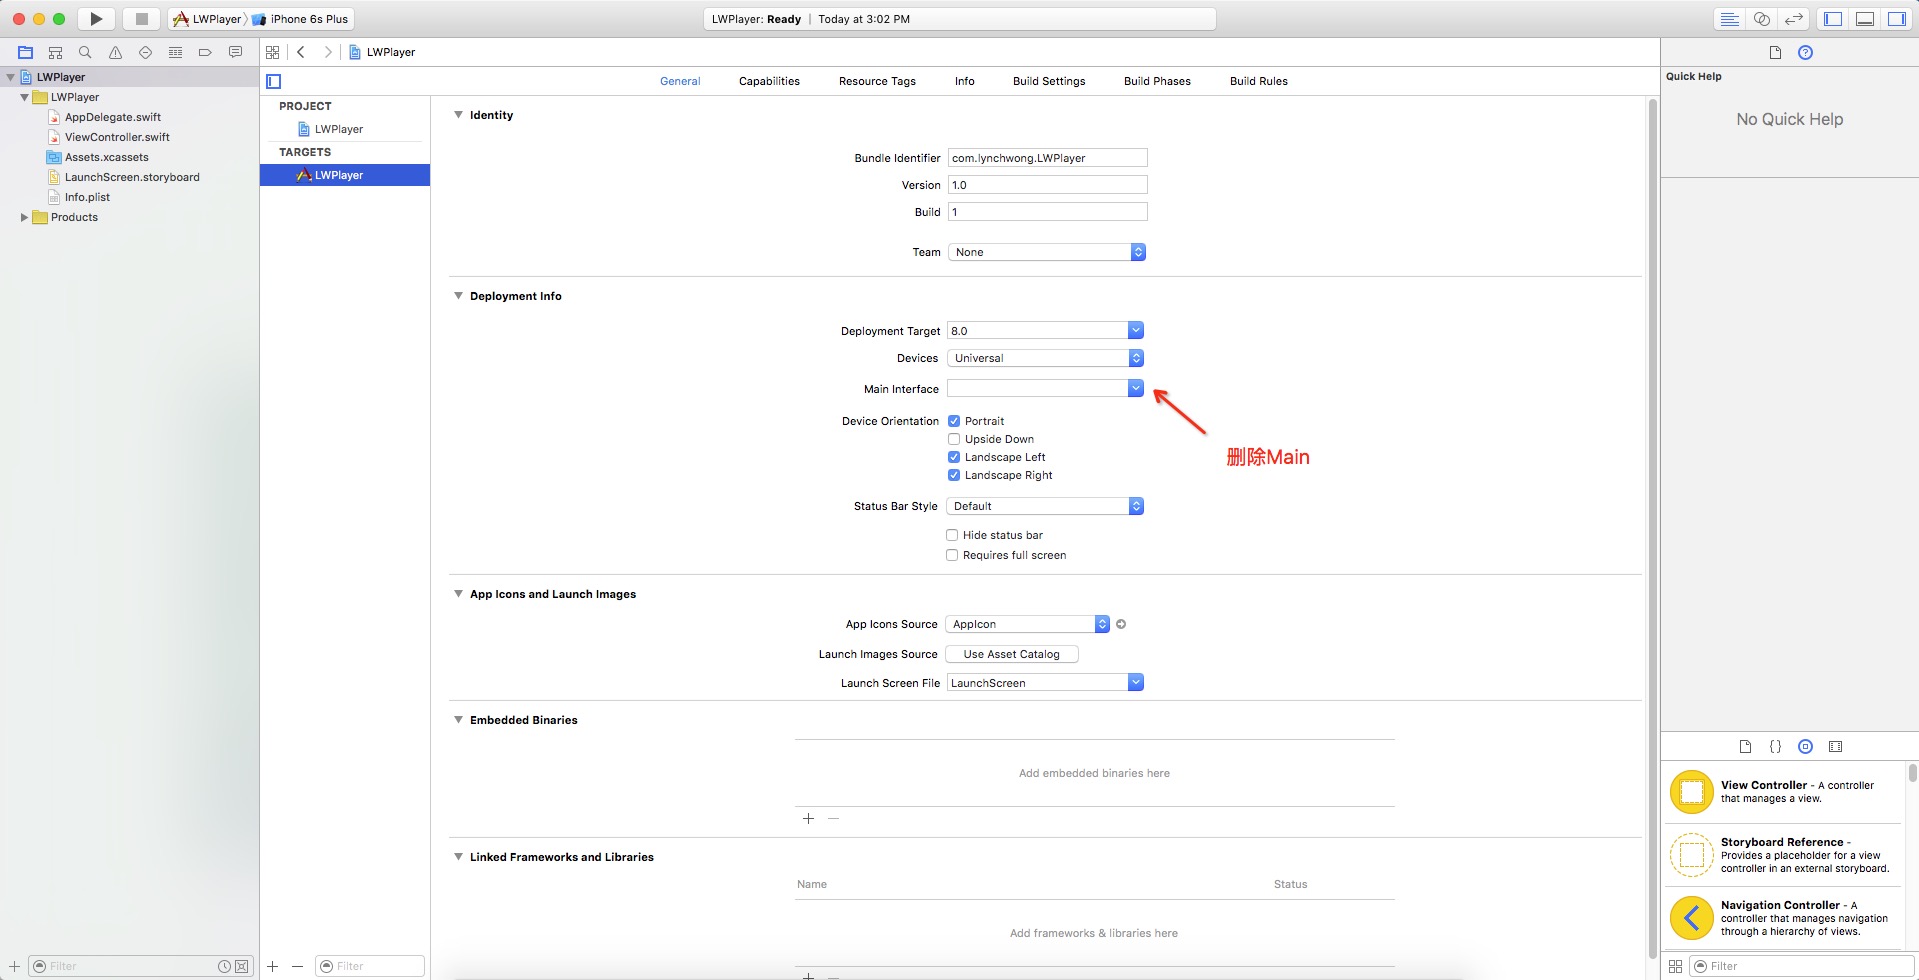Switch to the Build Phases tab
Viewport: 1919px width, 980px height.
click(x=1157, y=81)
